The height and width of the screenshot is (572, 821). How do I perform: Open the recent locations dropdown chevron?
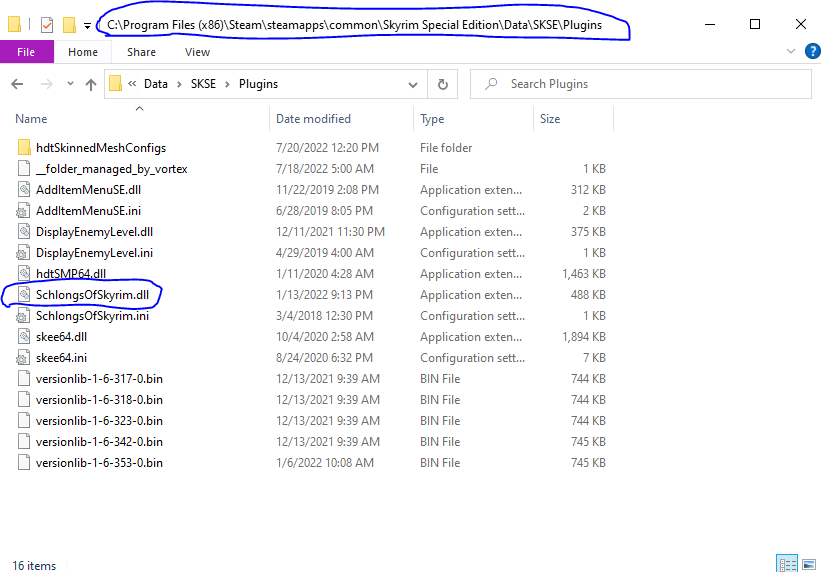pos(70,84)
